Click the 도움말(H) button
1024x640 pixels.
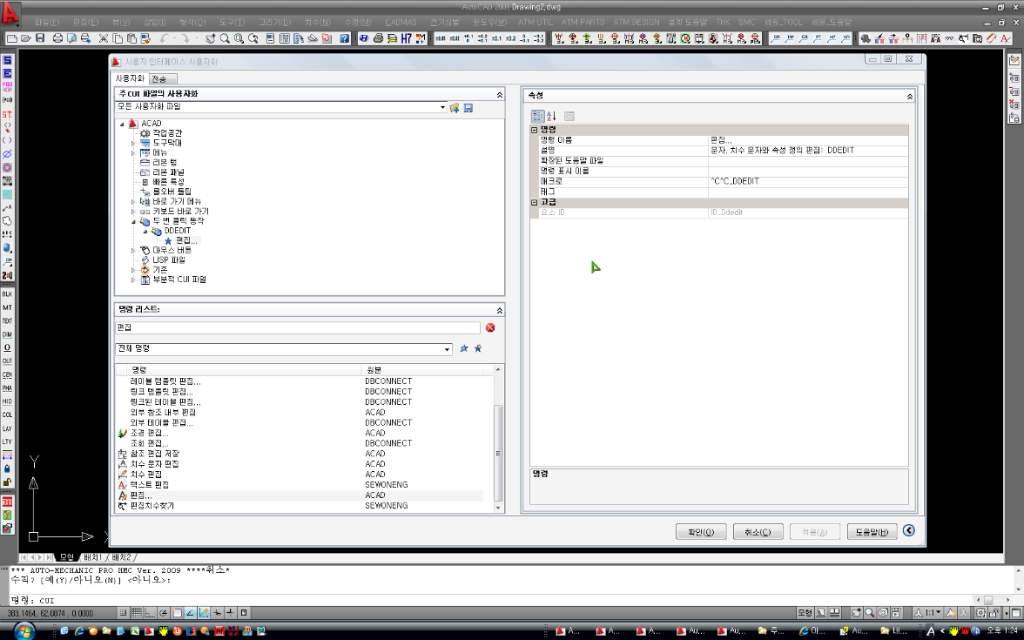coord(872,532)
